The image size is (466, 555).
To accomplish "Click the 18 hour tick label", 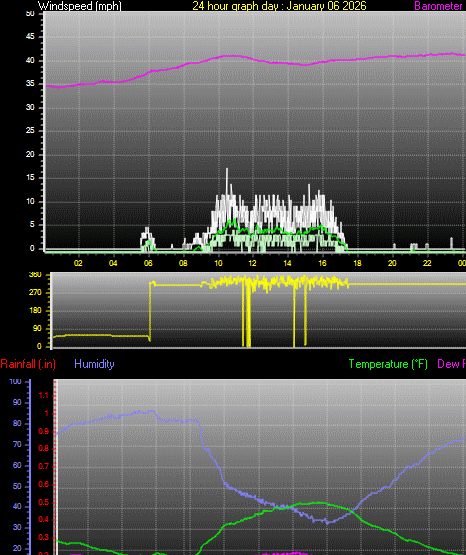I will point(357,263).
